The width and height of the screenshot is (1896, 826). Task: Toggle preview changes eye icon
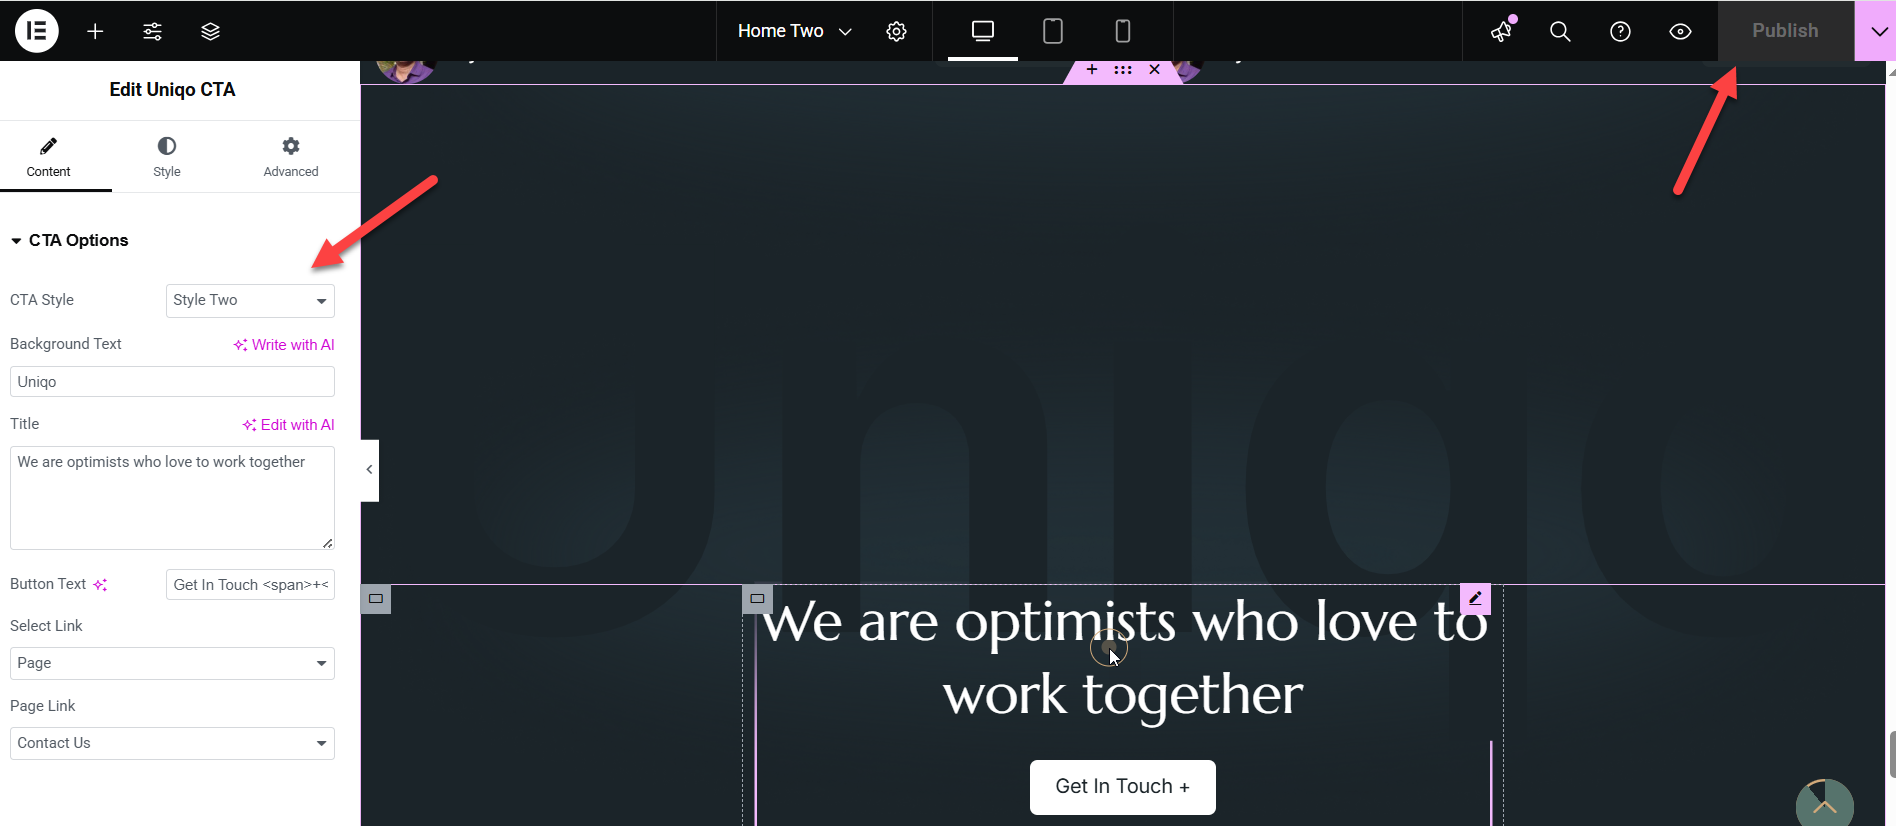(x=1680, y=31)
